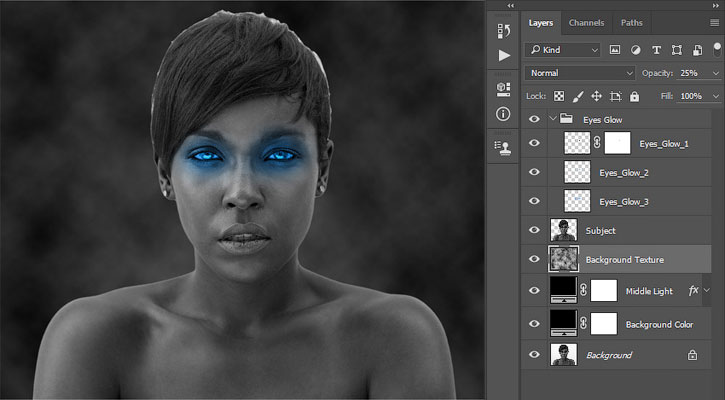Switch to the Paths tab
Image resolution: width=725 pixels, height=400 pixels.
click(x=632, y=23)
